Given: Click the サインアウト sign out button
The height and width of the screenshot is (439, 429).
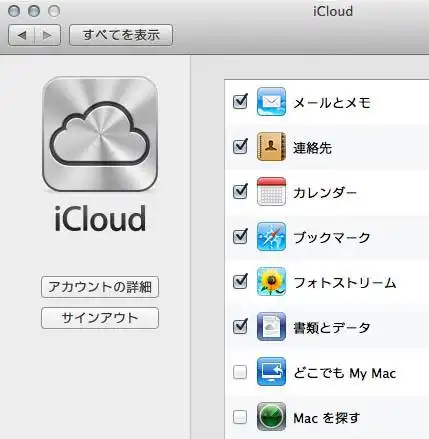Looking at the screenshot, I should pos(100,318).
